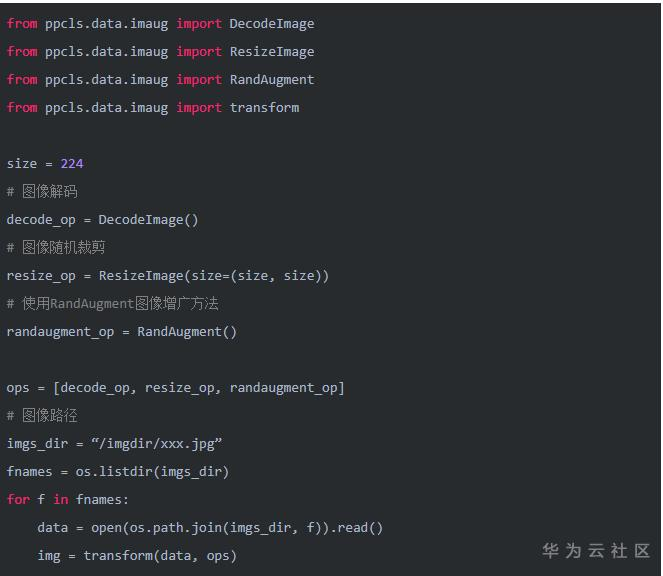
Task: Click the comment '# 图像随机裁剪'
Action: tap(56, 247)
